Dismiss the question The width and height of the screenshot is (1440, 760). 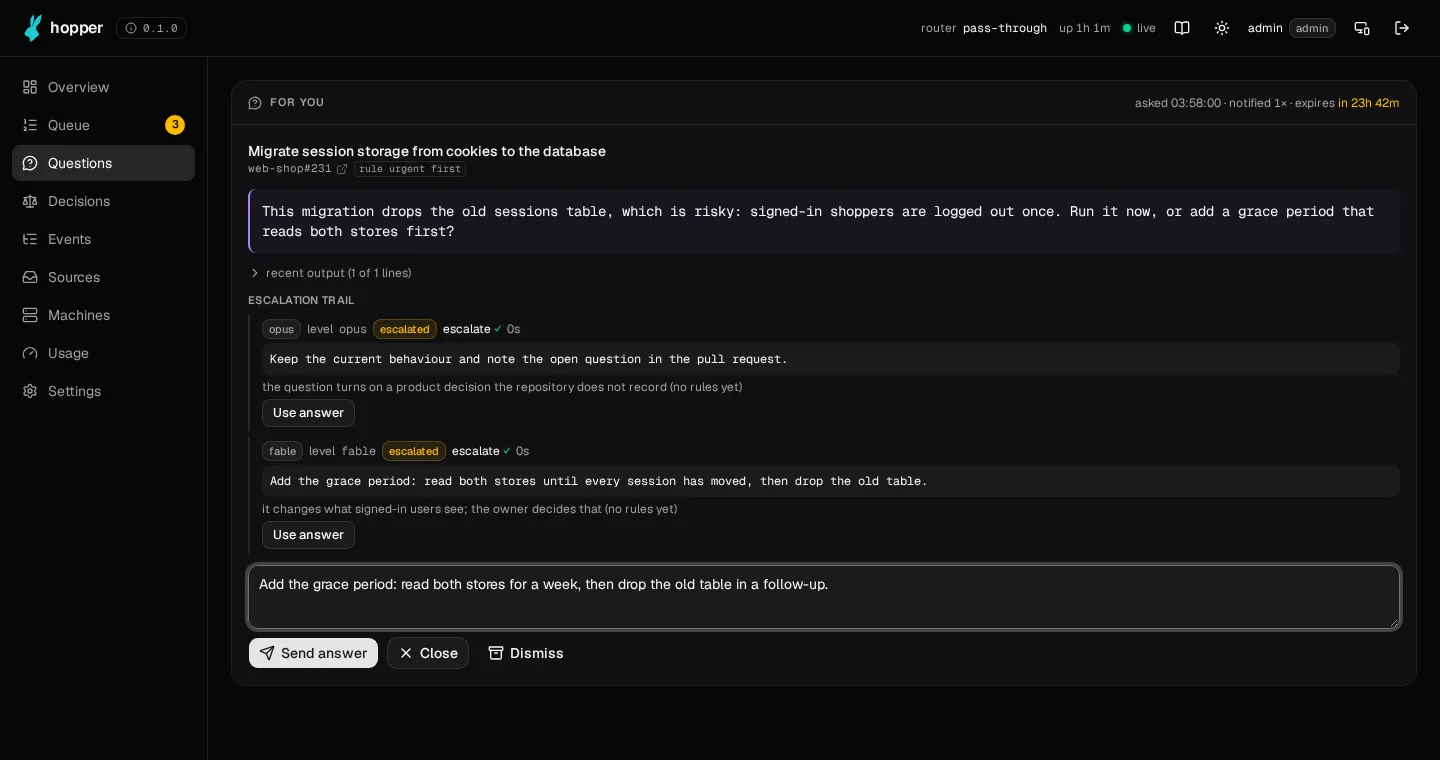(526, 653)
